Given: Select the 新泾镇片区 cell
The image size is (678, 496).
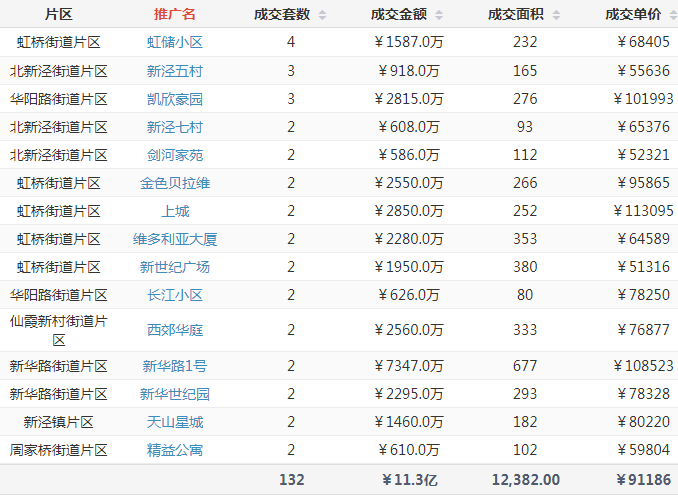Looking at the screenshot, I should 58,422.
